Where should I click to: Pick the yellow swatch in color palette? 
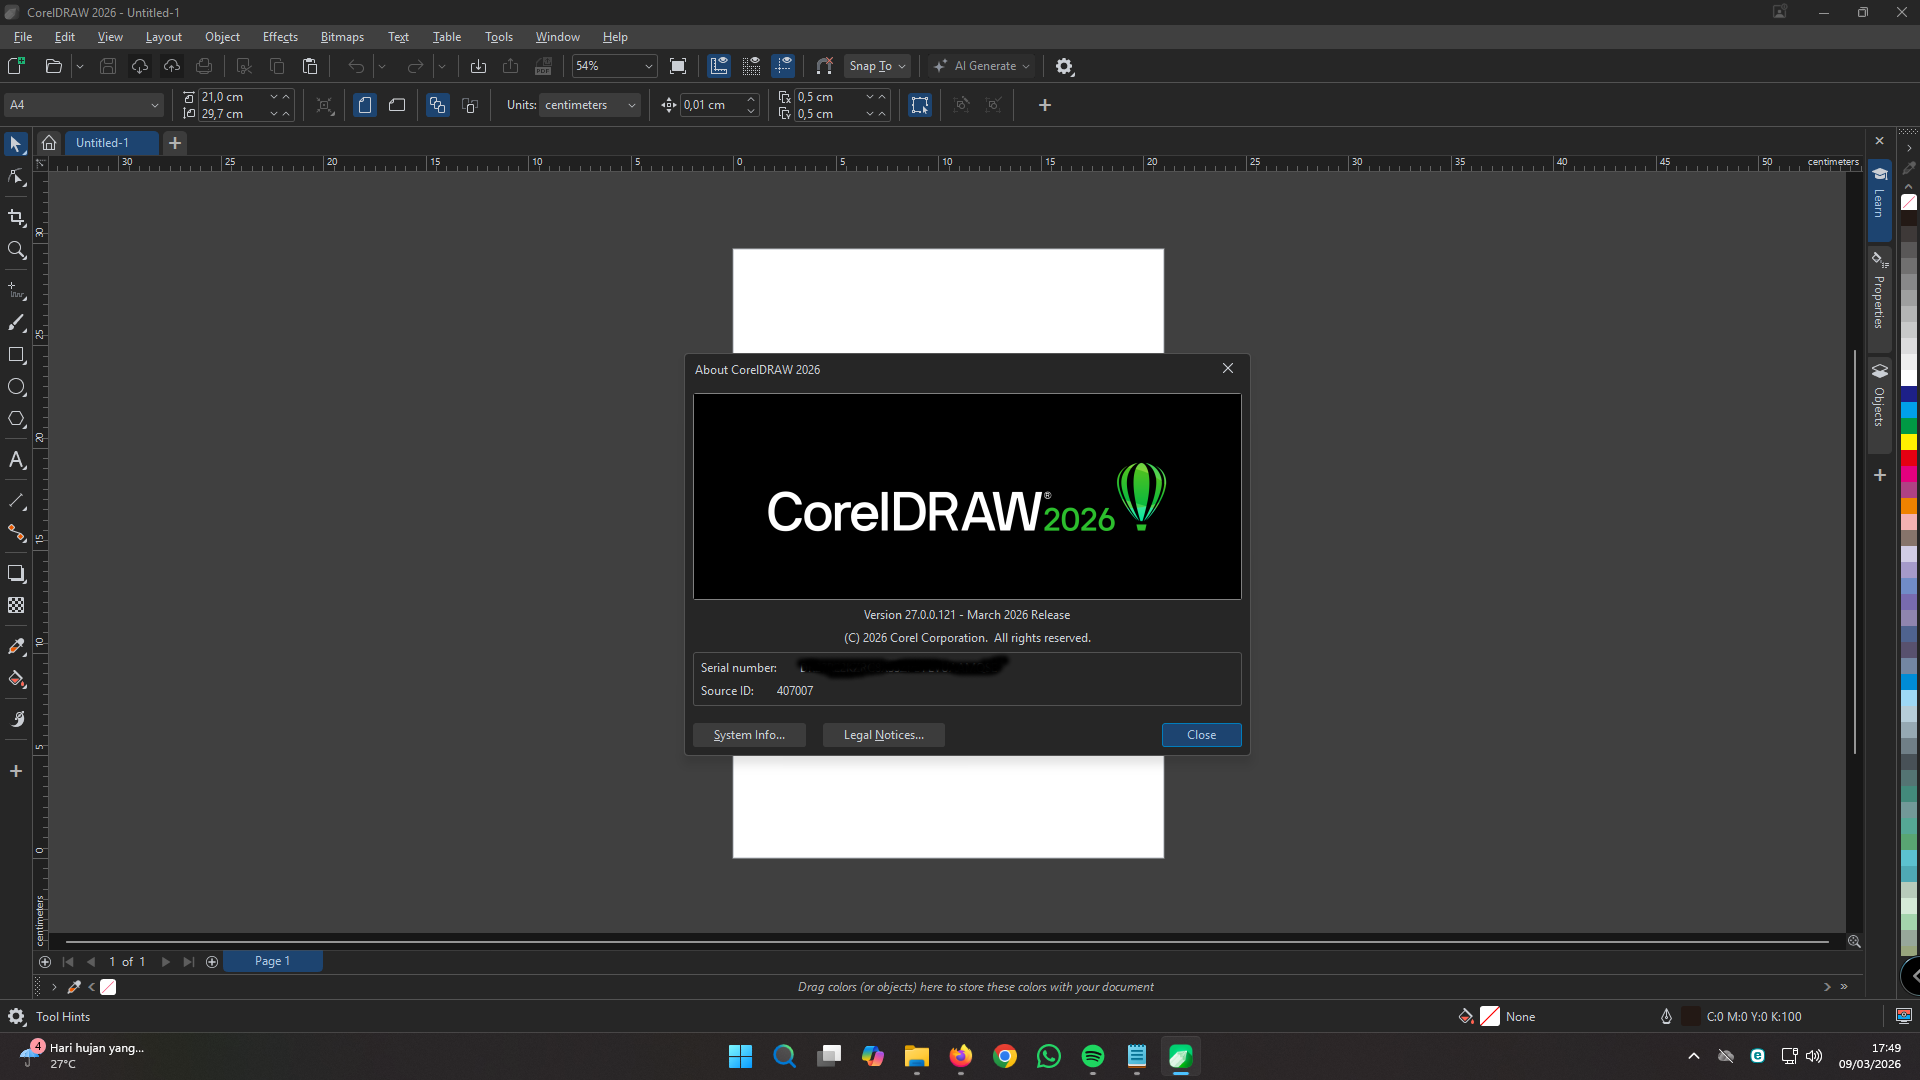1909,442
